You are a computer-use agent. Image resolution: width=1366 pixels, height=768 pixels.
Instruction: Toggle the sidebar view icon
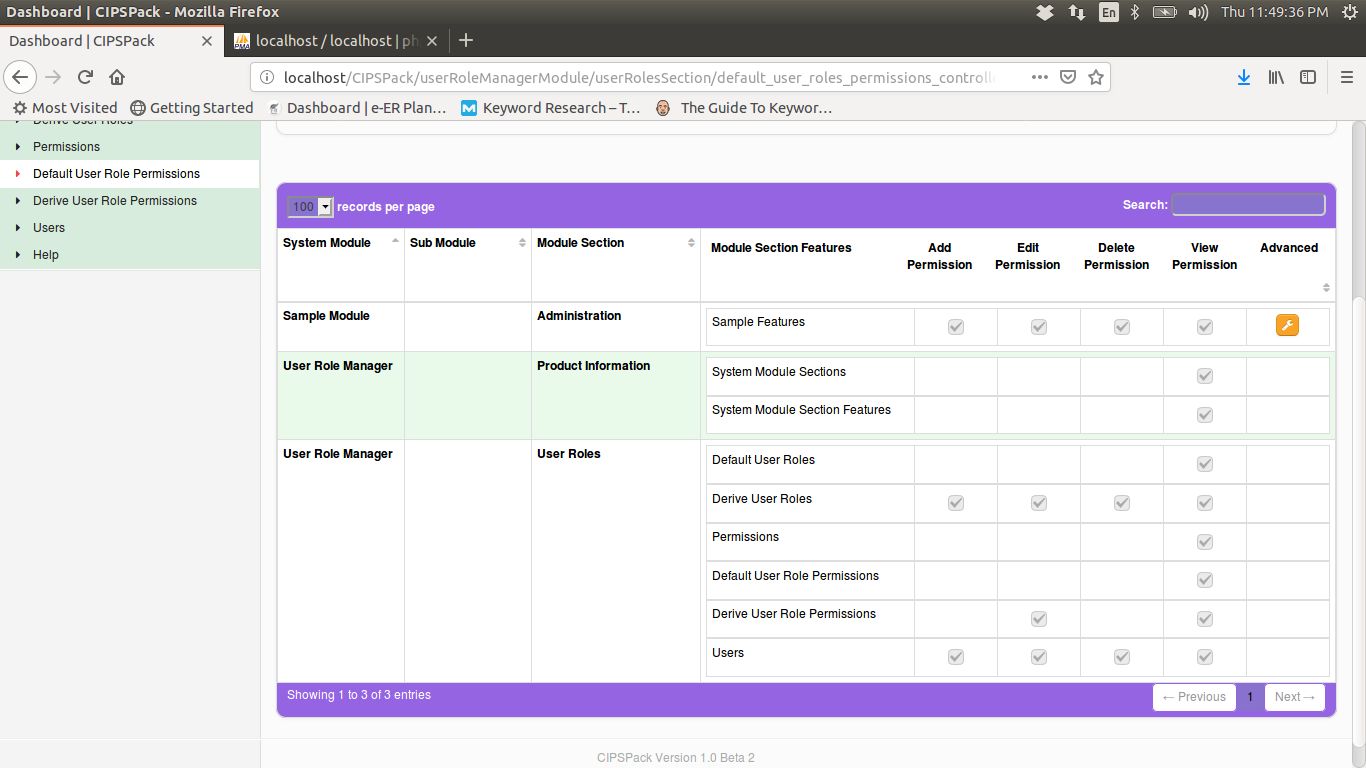click(1308, 77)
